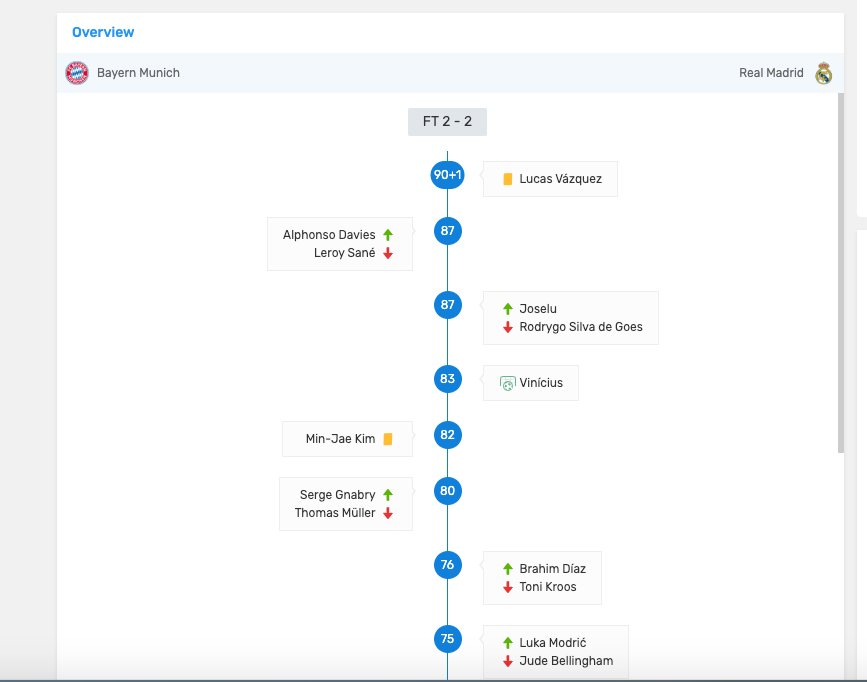This screenshot has height=682, width=867.
Task: Open the Bayern Munich team name
Action: [x=138, y=73]
